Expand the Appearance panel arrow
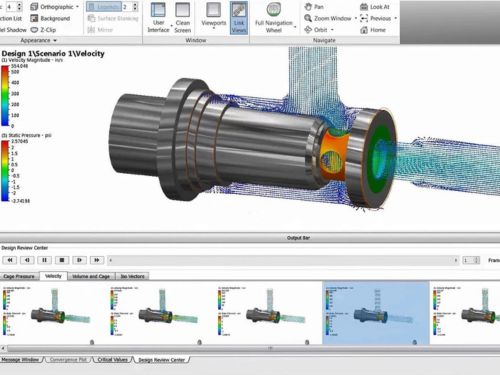This screenshot has height=375, width=500. point(55,40)
